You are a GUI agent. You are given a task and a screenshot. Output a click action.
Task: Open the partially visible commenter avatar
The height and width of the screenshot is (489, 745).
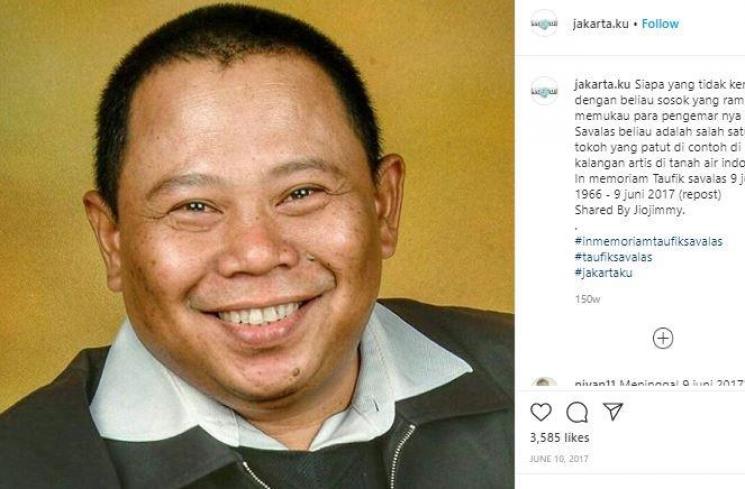(544, 382)
